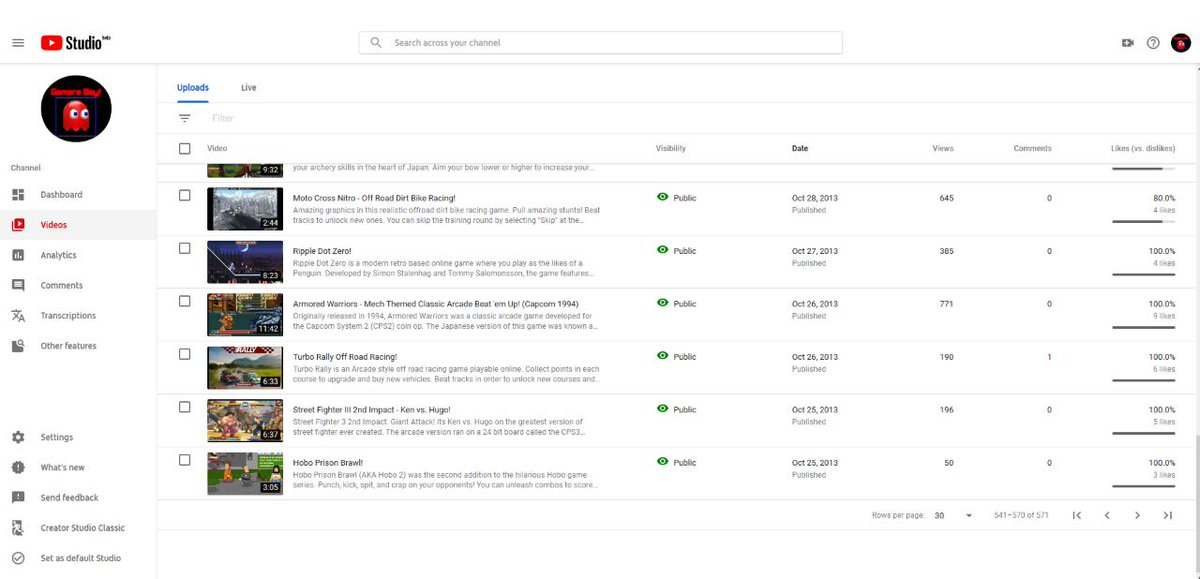This screenshot has height=579, width=1200.
Task: Click the Set as default Studio icon
Action: coord(18,558)
